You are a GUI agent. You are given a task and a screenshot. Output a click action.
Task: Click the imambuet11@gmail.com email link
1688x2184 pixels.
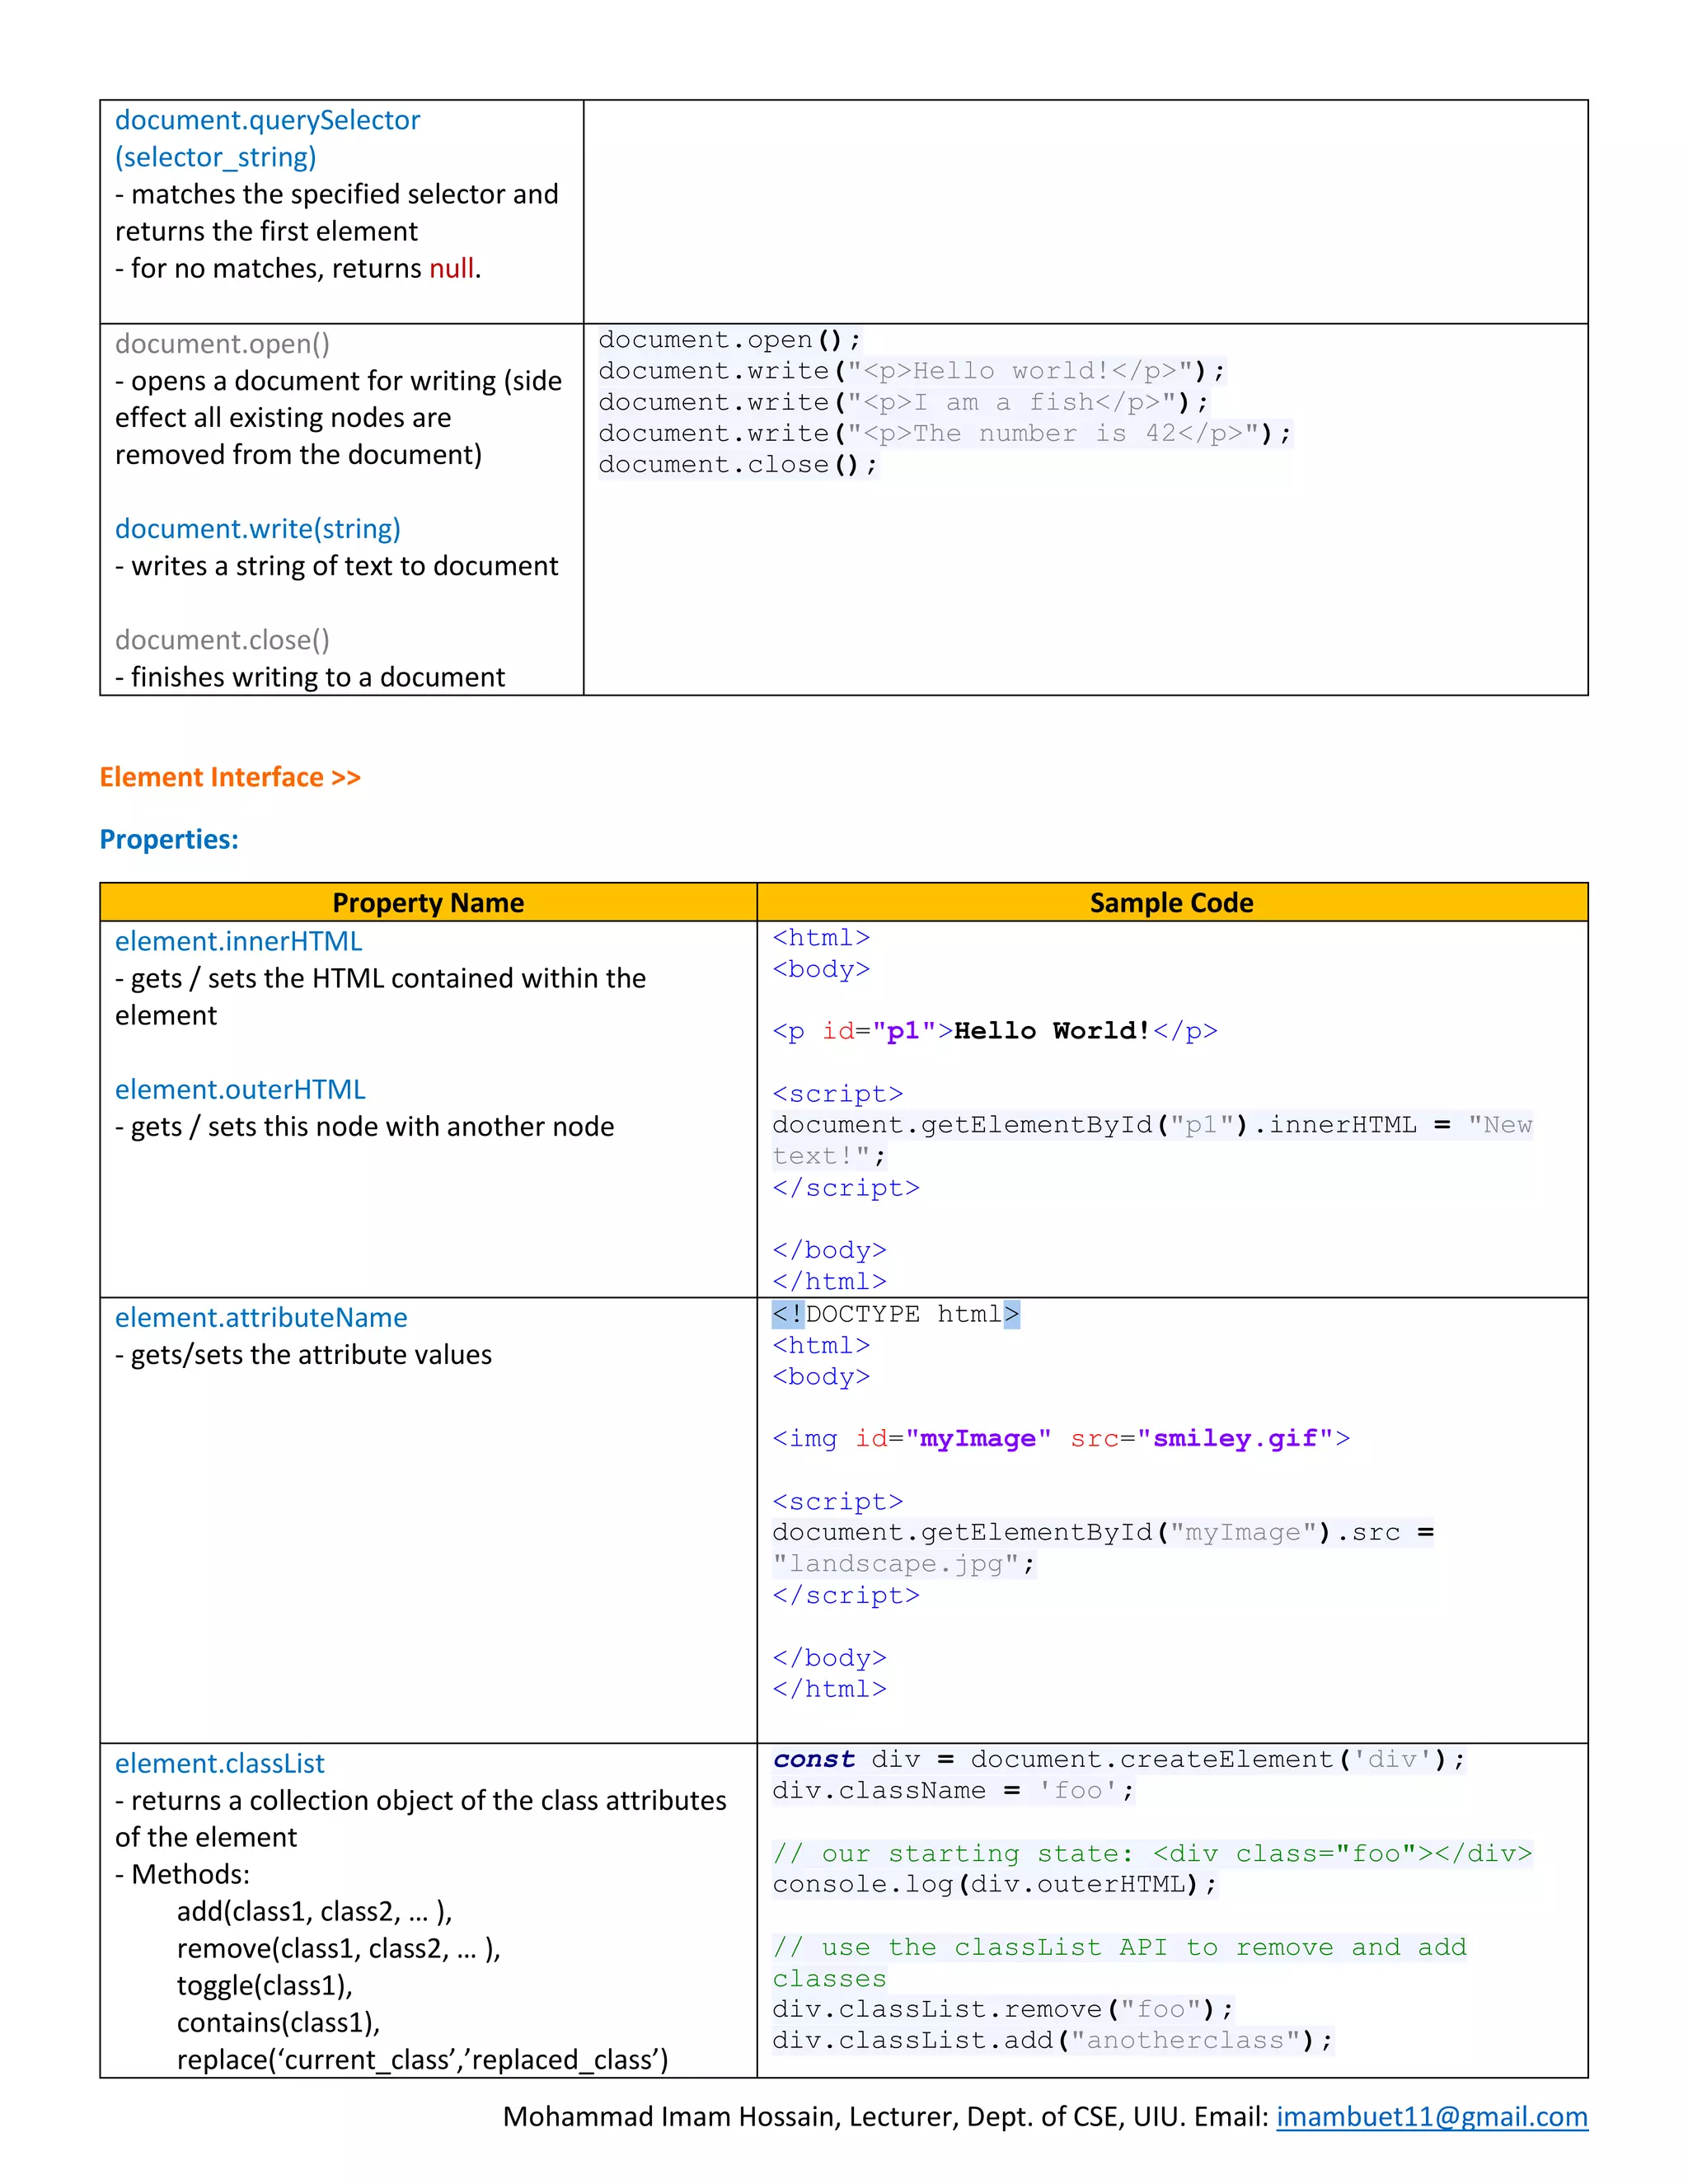point(1431,2116)
